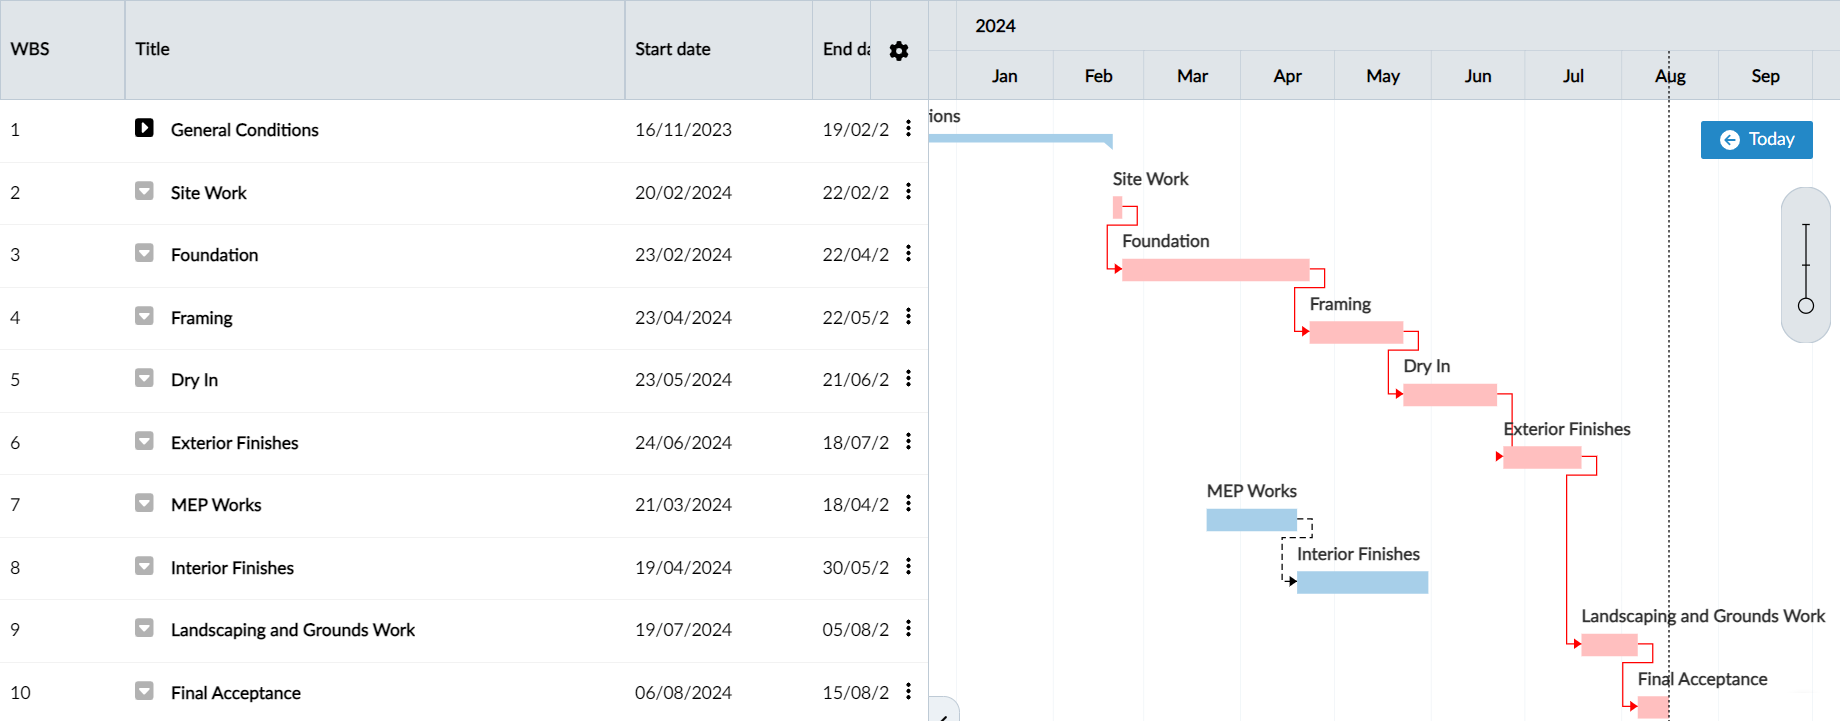Click the WBS column header

point(30,49)
